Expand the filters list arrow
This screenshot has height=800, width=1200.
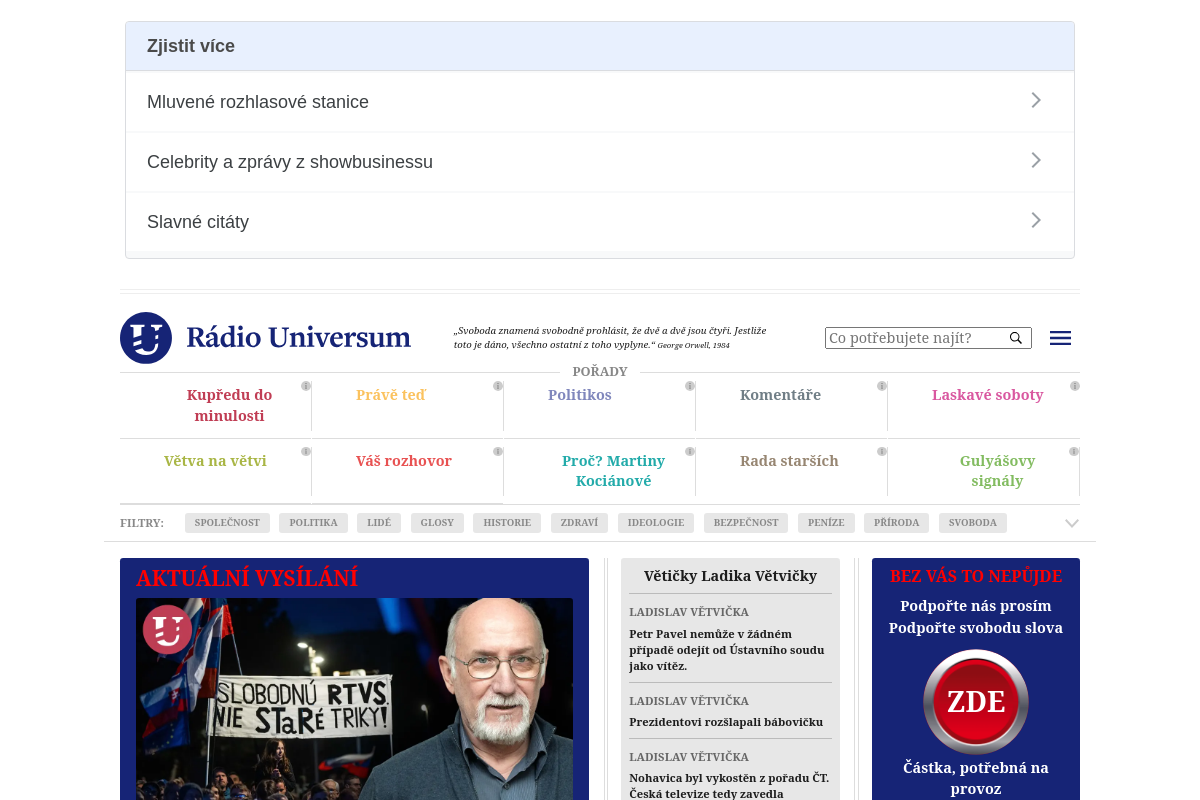coord(1072,523)
